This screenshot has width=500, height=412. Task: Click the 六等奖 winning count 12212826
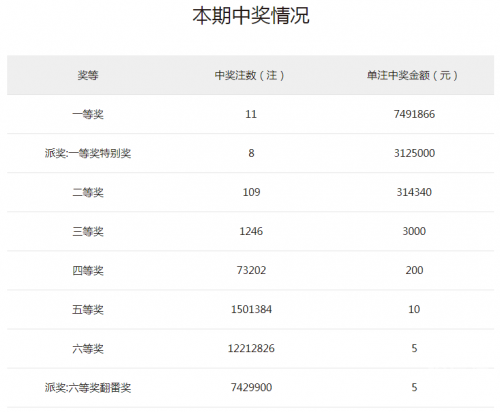pyautogui.click(x=251, y=349)
